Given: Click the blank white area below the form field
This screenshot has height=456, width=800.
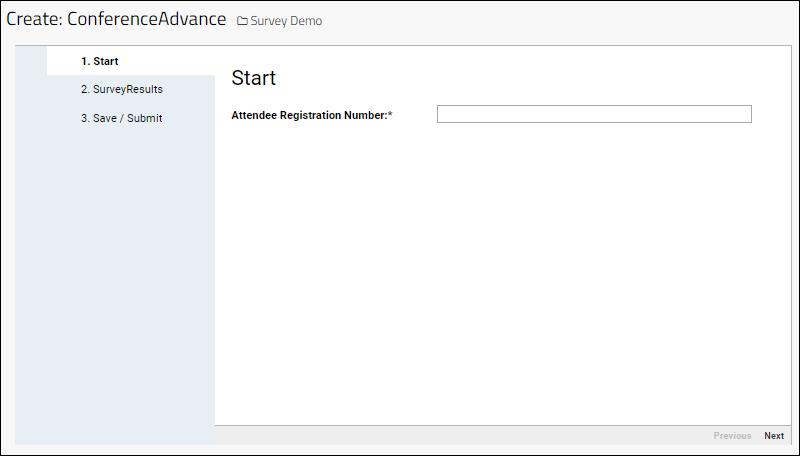Looking at the screenshot, I should 500,280.
